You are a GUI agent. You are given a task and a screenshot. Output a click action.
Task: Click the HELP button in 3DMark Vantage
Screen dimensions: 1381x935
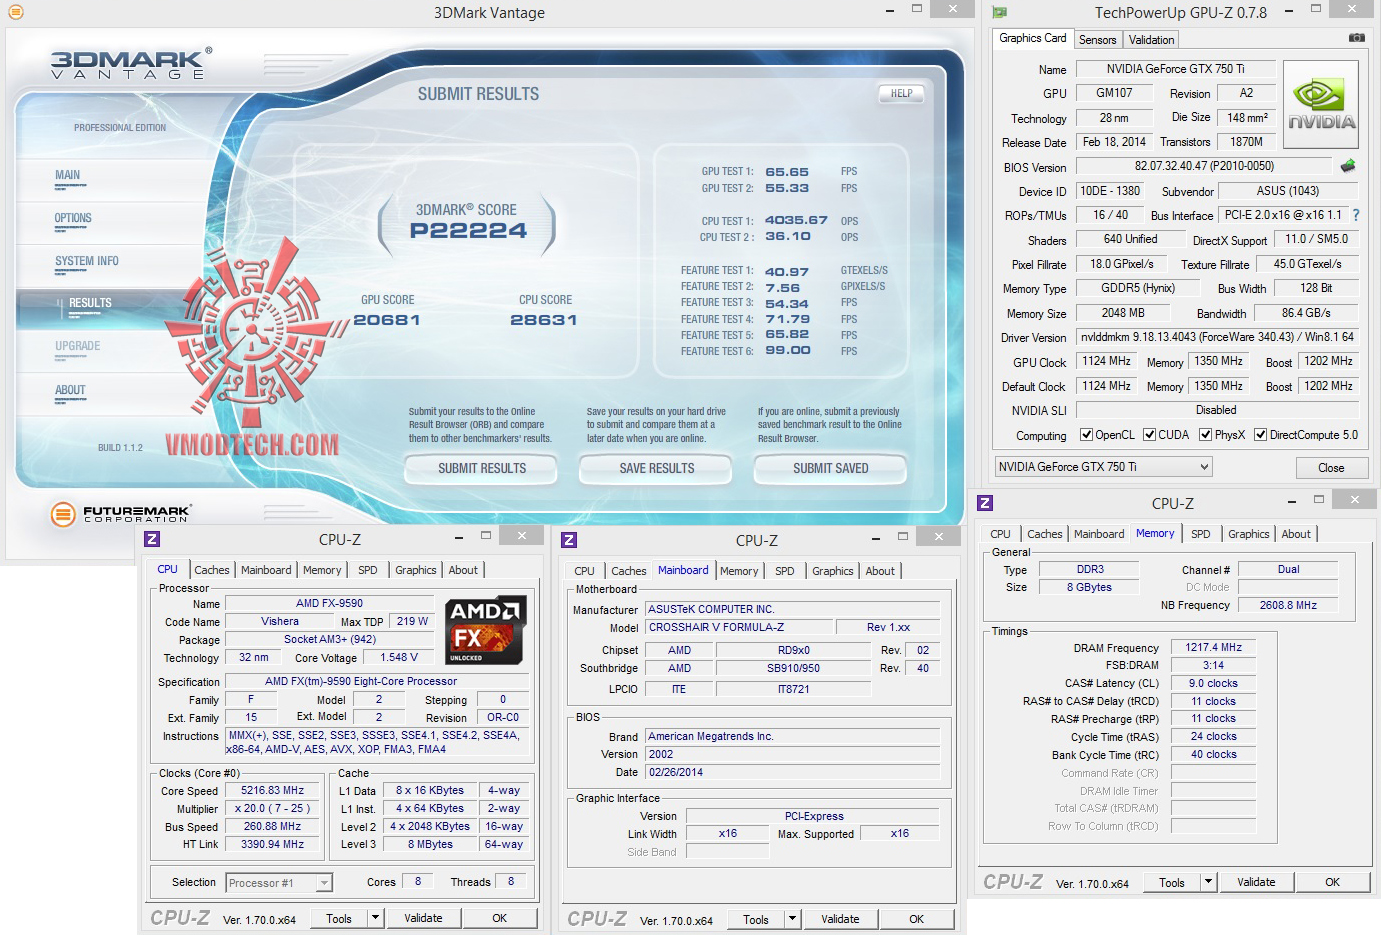901,94
